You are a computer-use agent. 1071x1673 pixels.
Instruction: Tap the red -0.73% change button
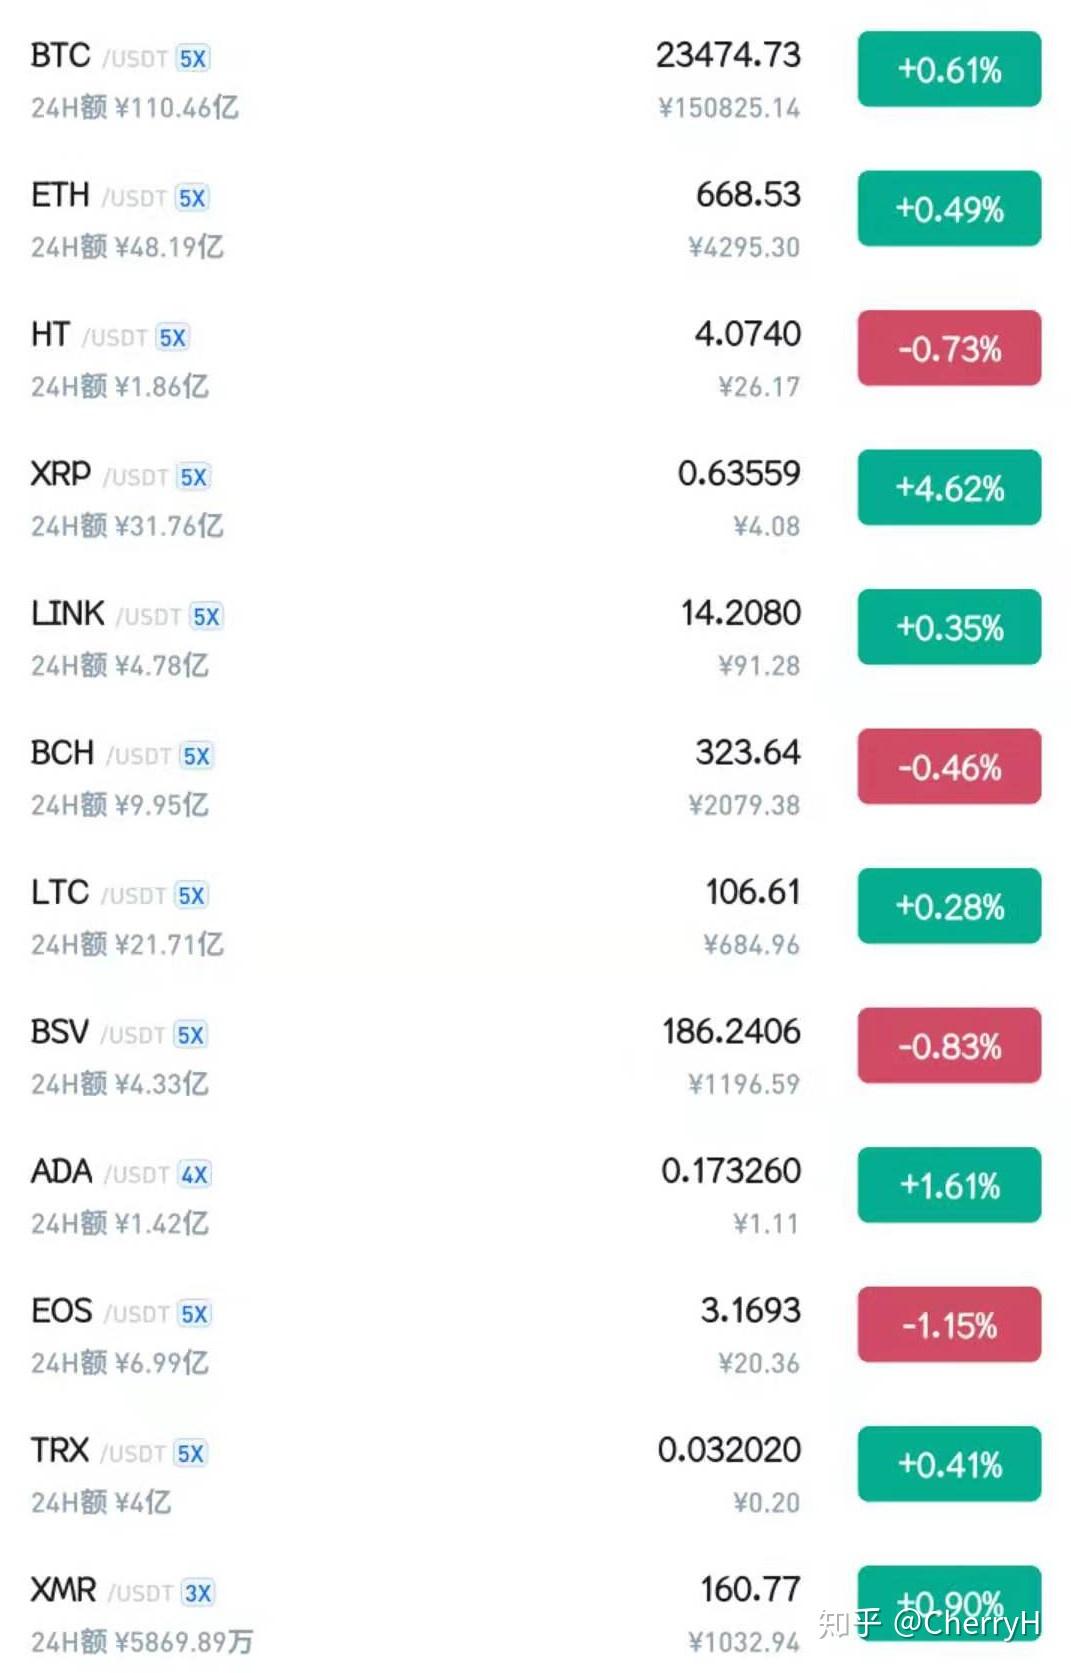click(x=949, y=348)
